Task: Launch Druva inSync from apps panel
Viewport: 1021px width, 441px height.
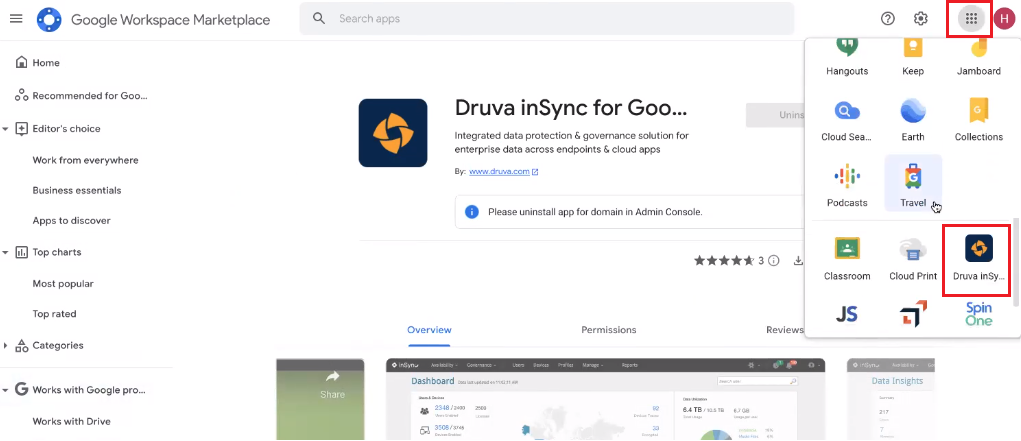Action: pos(978,258)
